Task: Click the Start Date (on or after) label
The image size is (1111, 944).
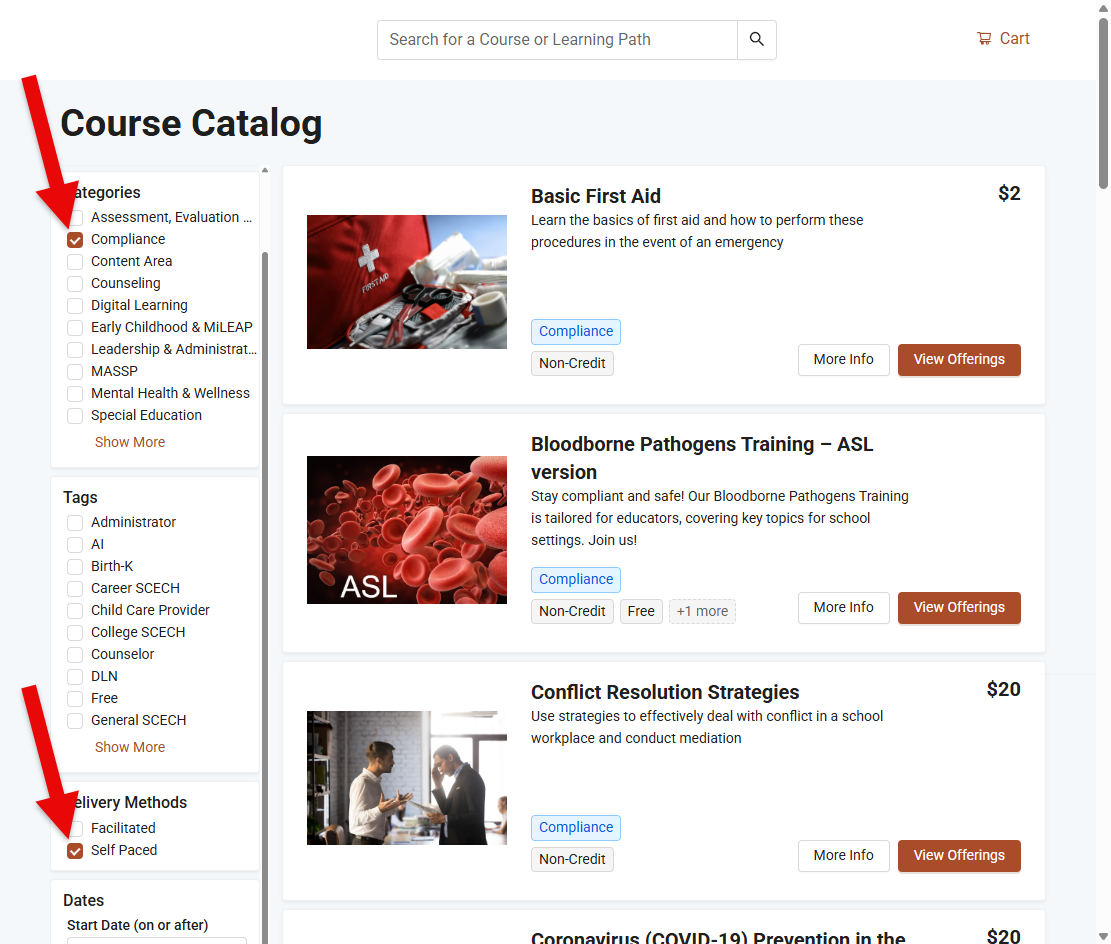Action: (x=137, y=925)
